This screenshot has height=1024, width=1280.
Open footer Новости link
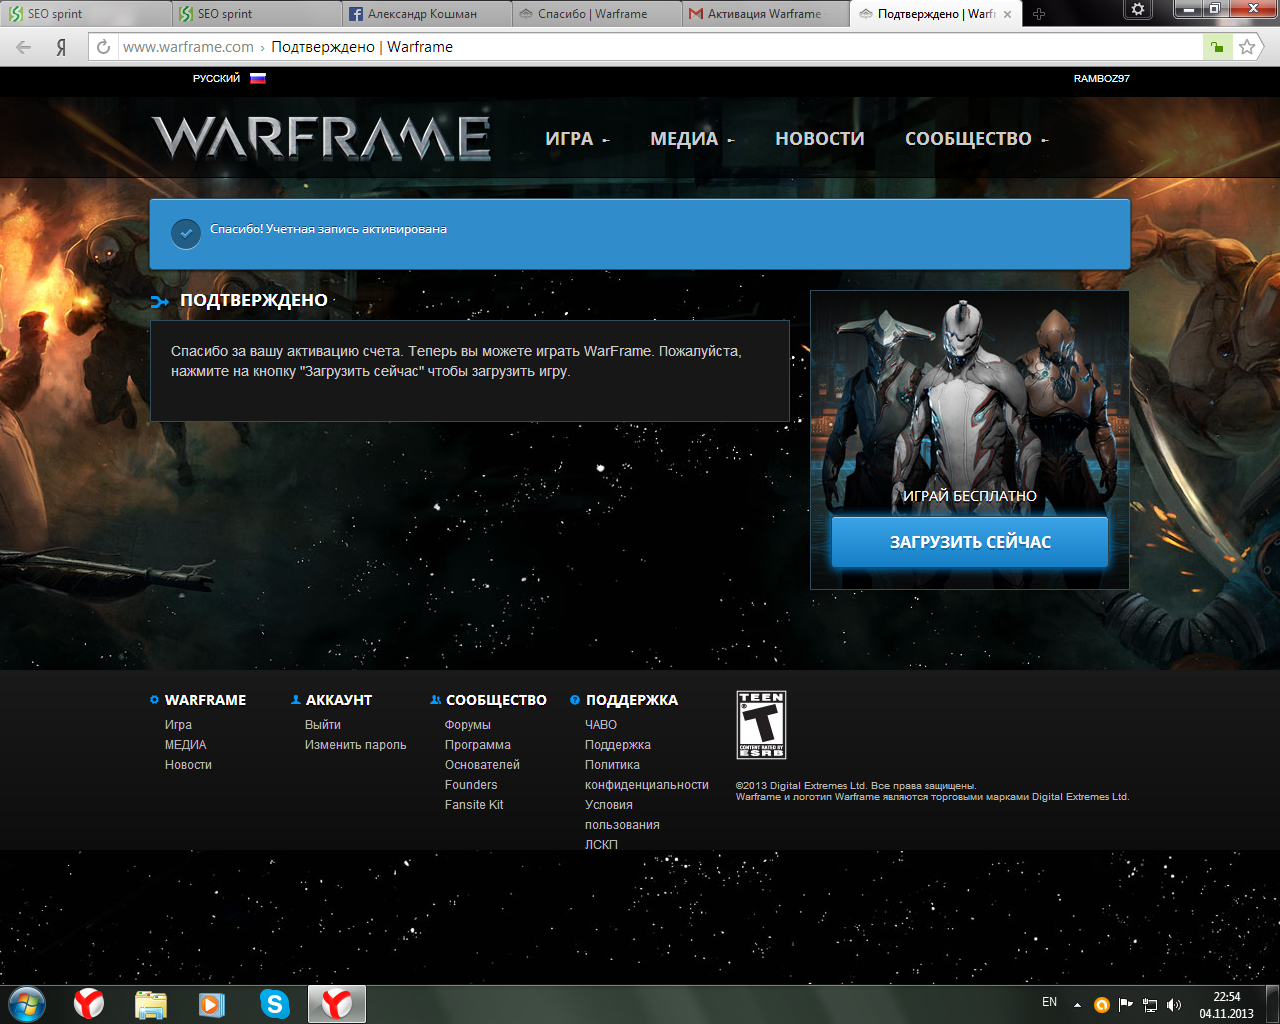click(x=188, y=765)
